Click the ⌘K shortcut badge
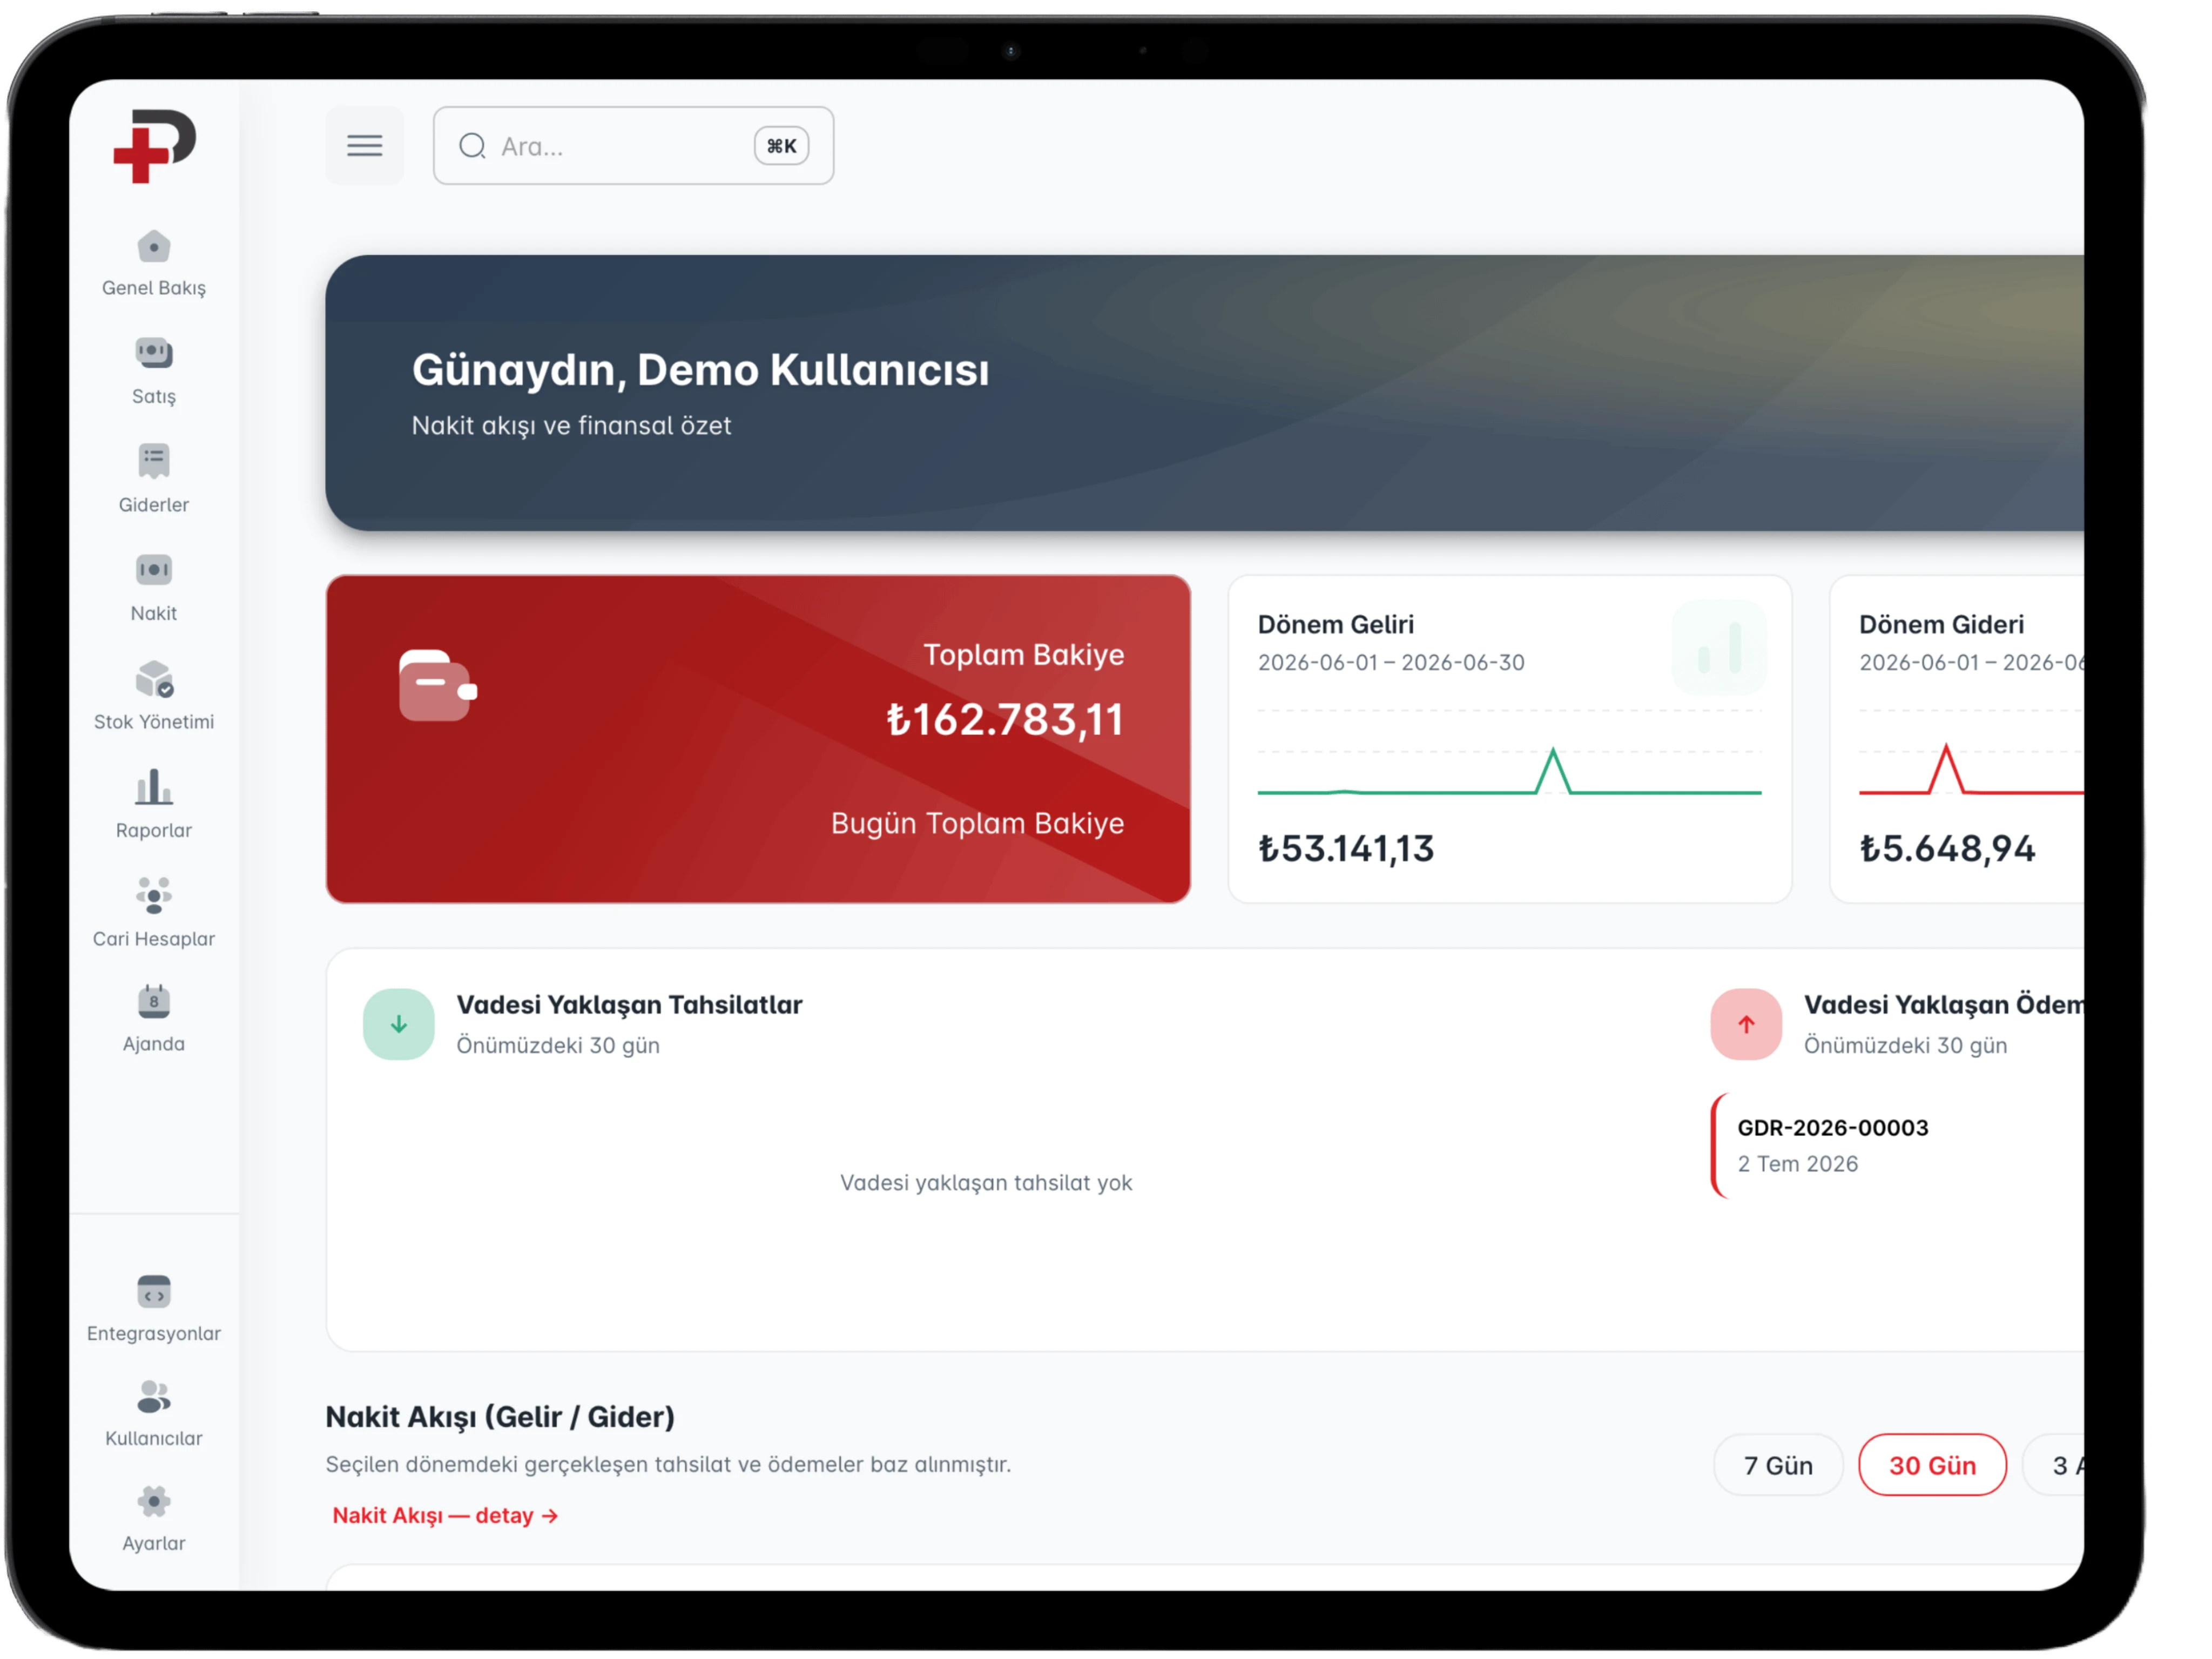2212x1659 pixels. [x=781, y=146]
